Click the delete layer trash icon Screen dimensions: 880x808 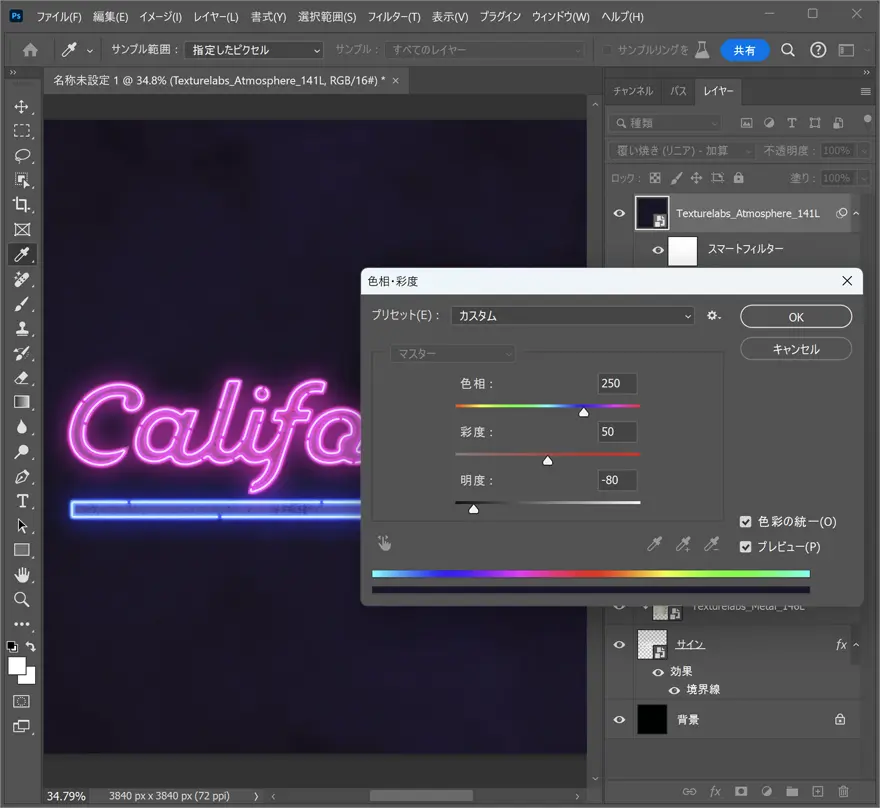click(x=843, y=791)
